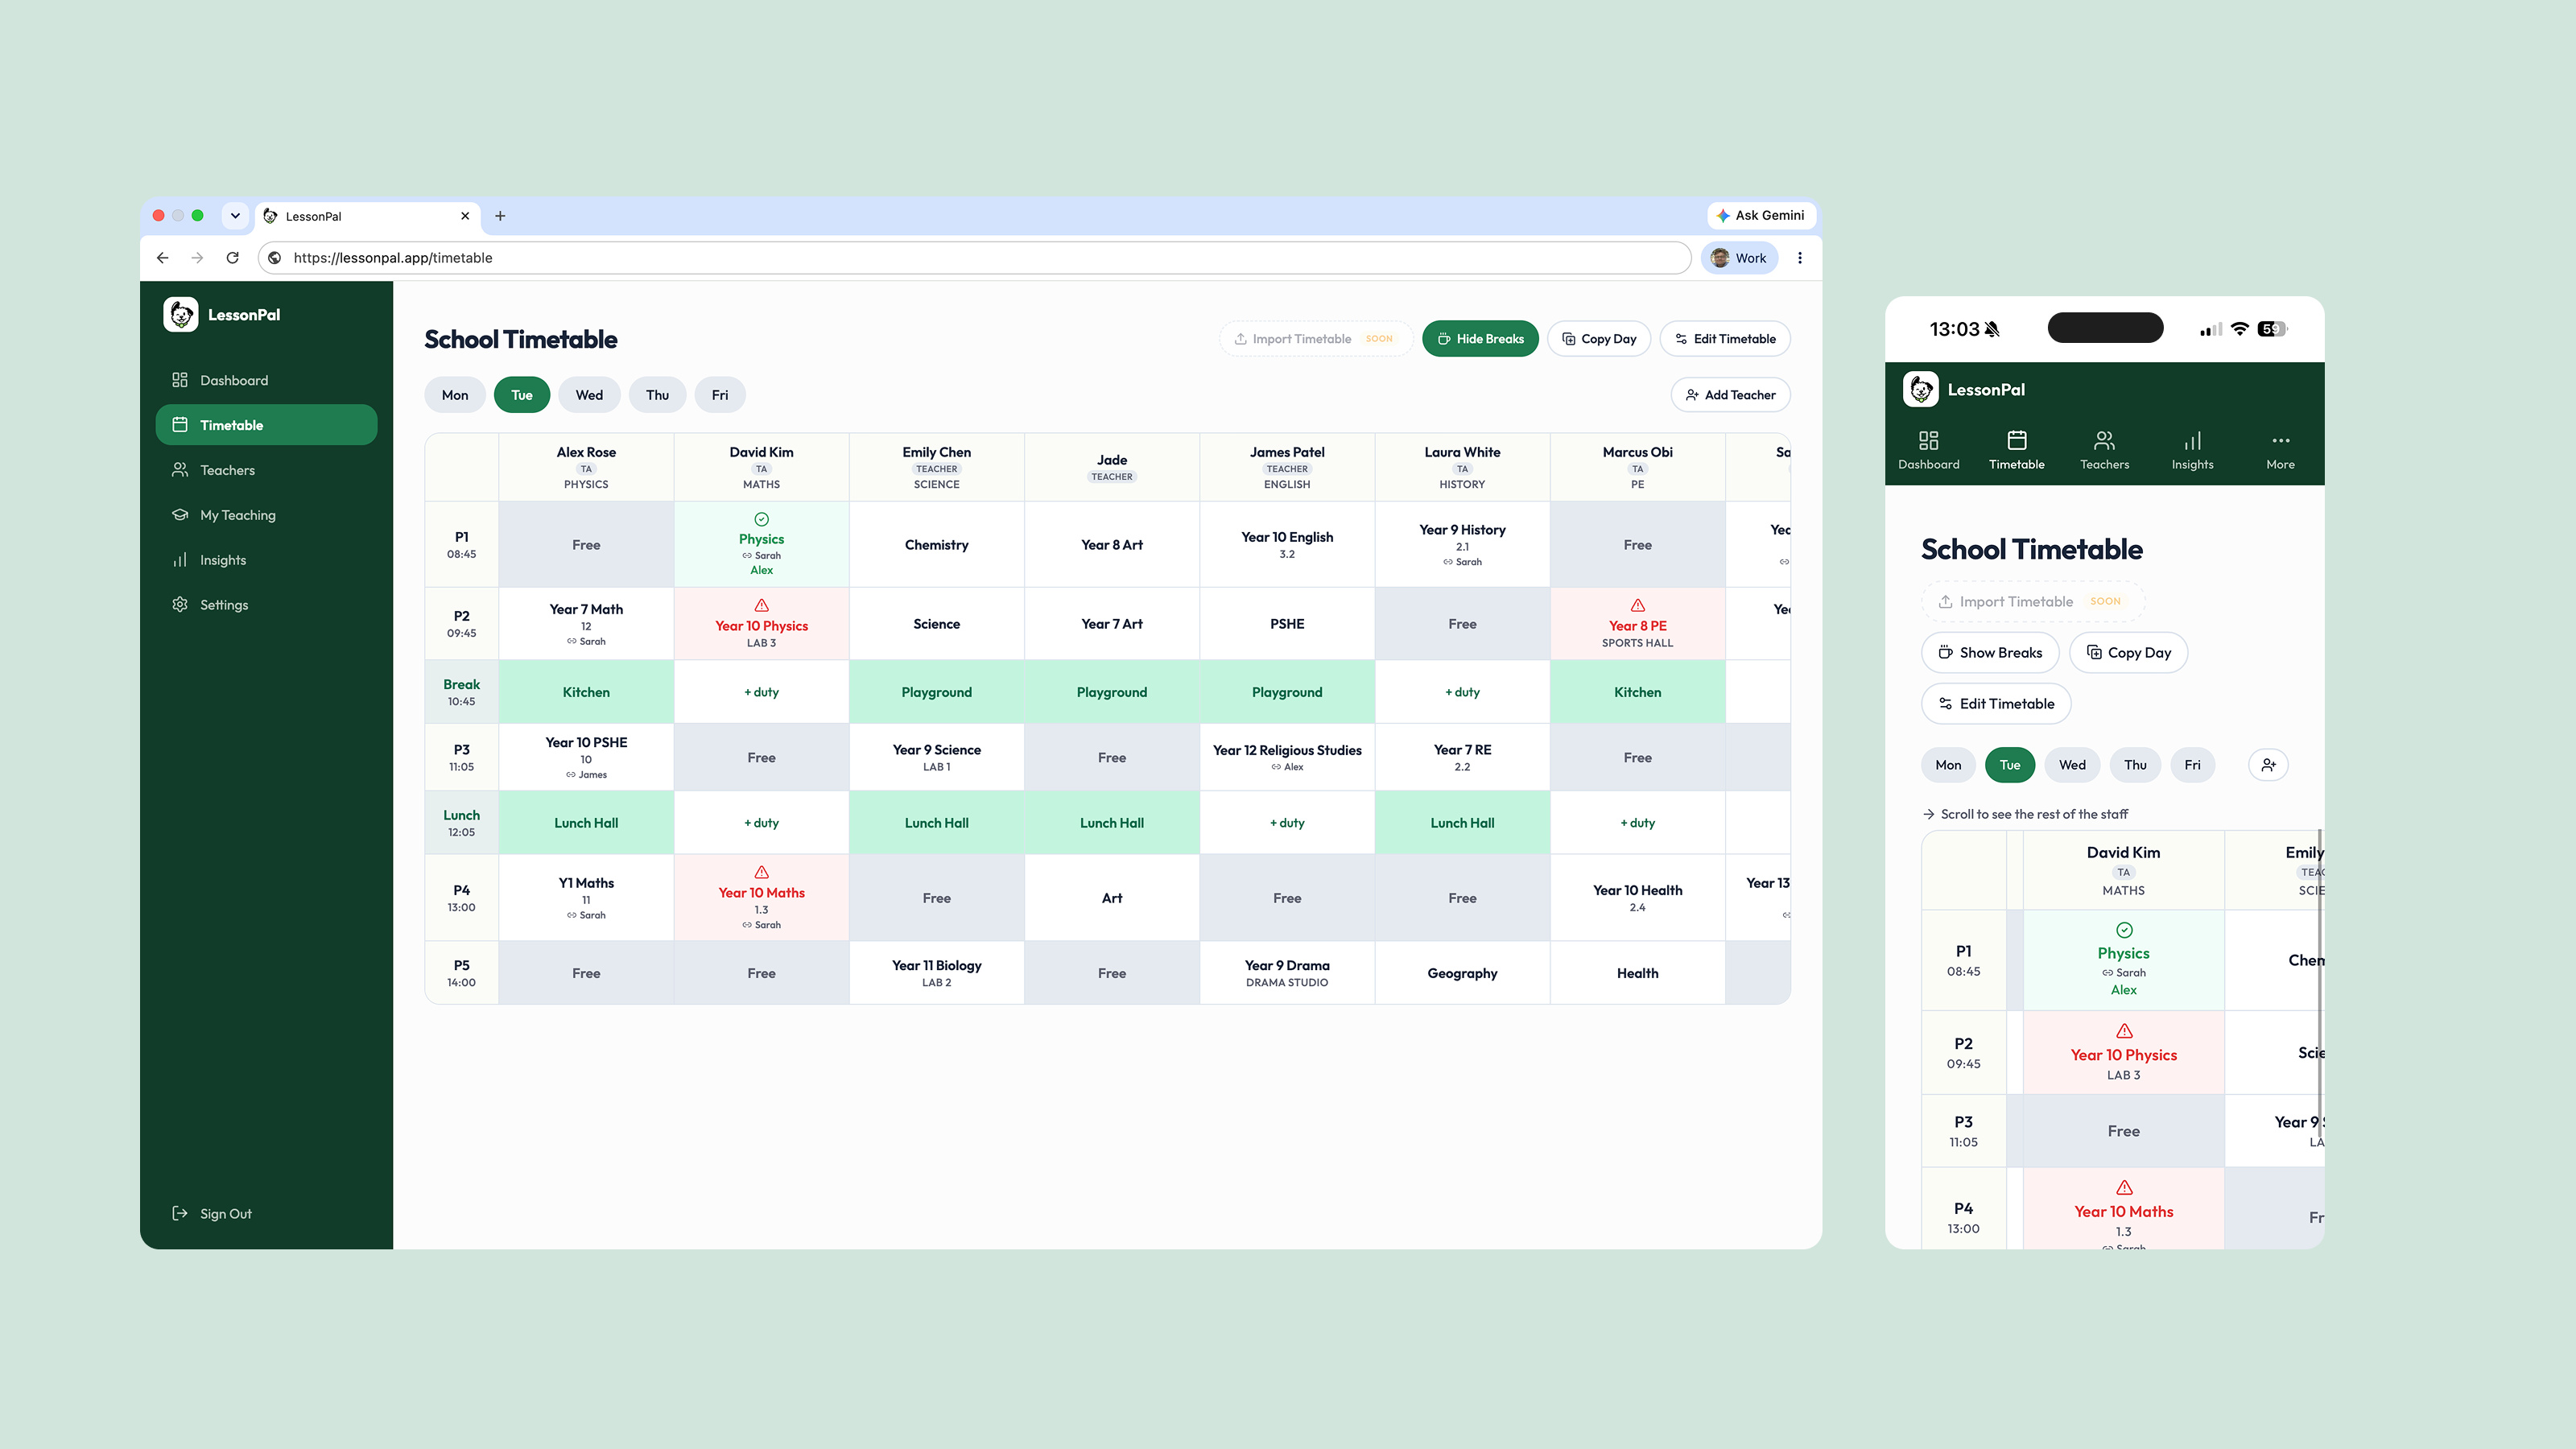This screenshot has width=2576, height=1449.
Task: Open a new browser tab
Action: tap(500, 216)
